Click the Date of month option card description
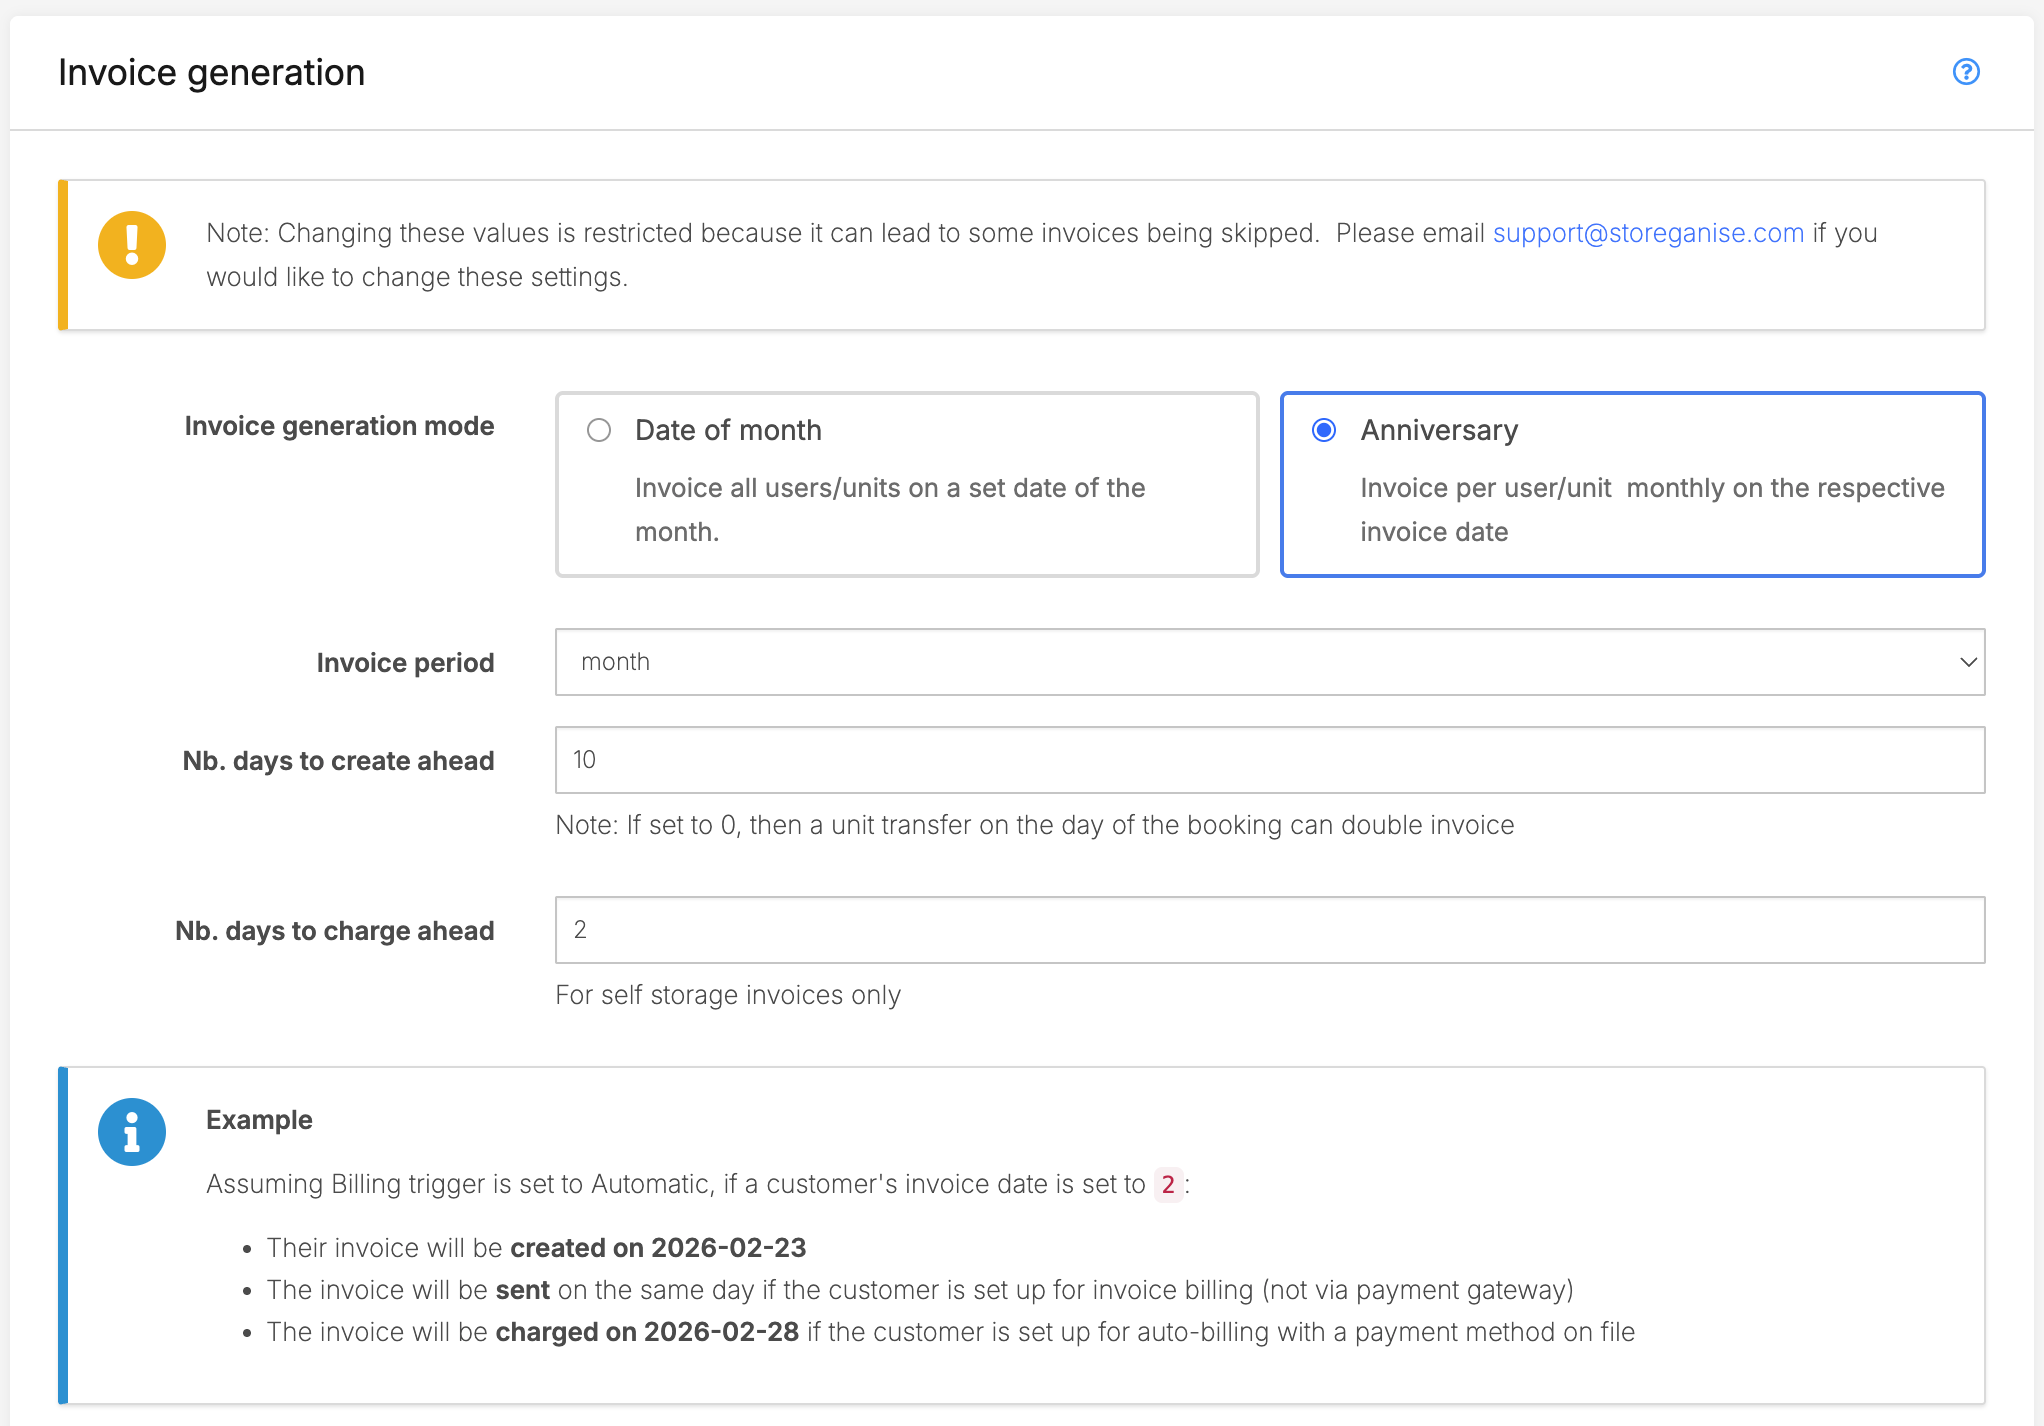Screen dimensions: 2044x1426 coord(889,509)
